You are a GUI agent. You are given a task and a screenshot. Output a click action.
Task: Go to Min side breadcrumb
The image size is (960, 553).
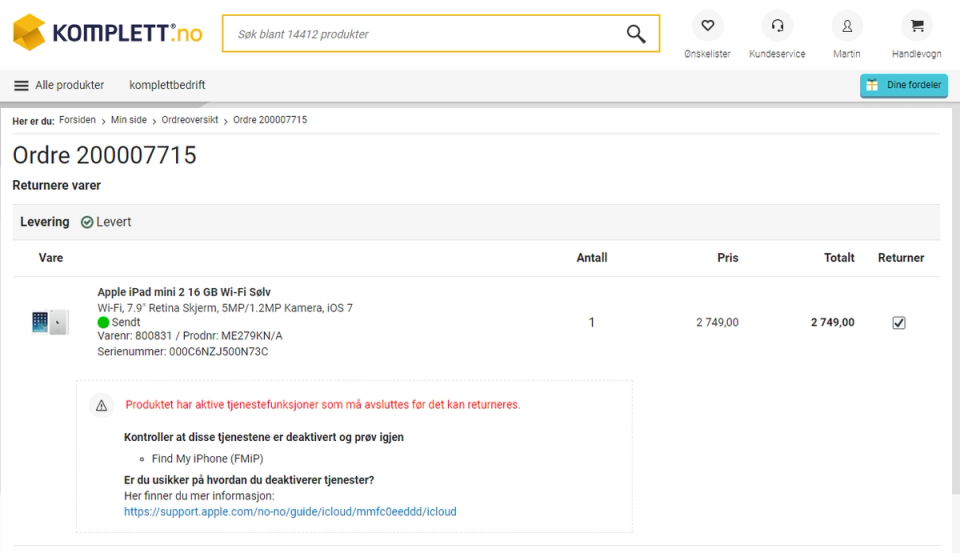tap(129, 120)
